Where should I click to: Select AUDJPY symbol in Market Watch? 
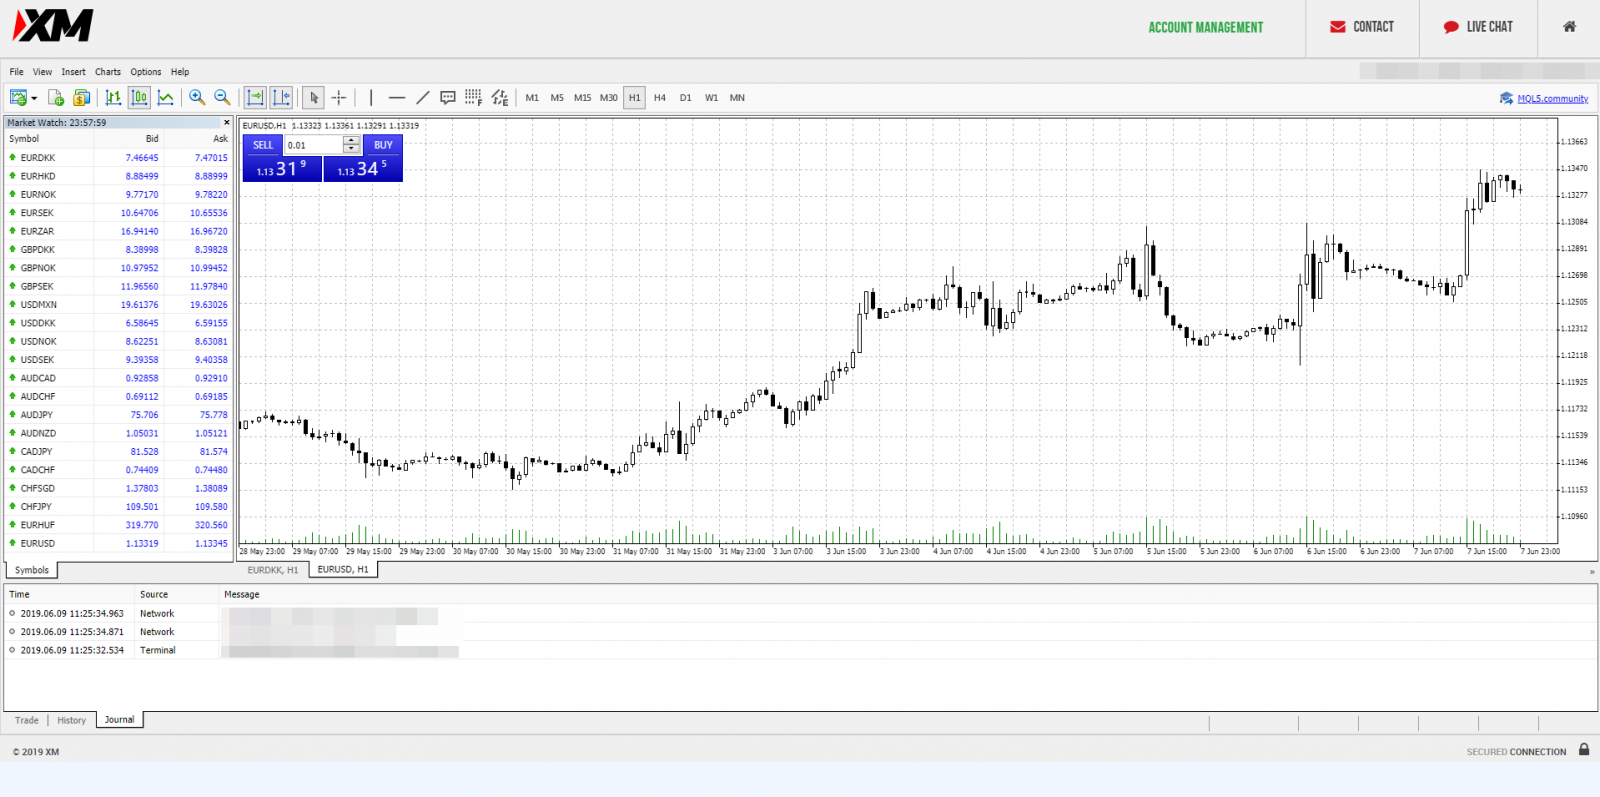(37, 415)
